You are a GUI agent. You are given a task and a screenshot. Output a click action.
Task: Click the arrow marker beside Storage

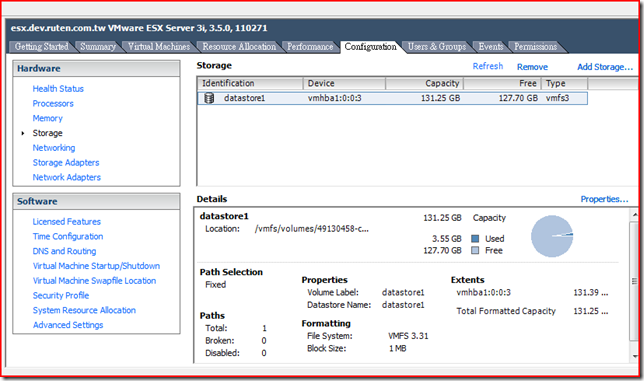tap(23, 133)
